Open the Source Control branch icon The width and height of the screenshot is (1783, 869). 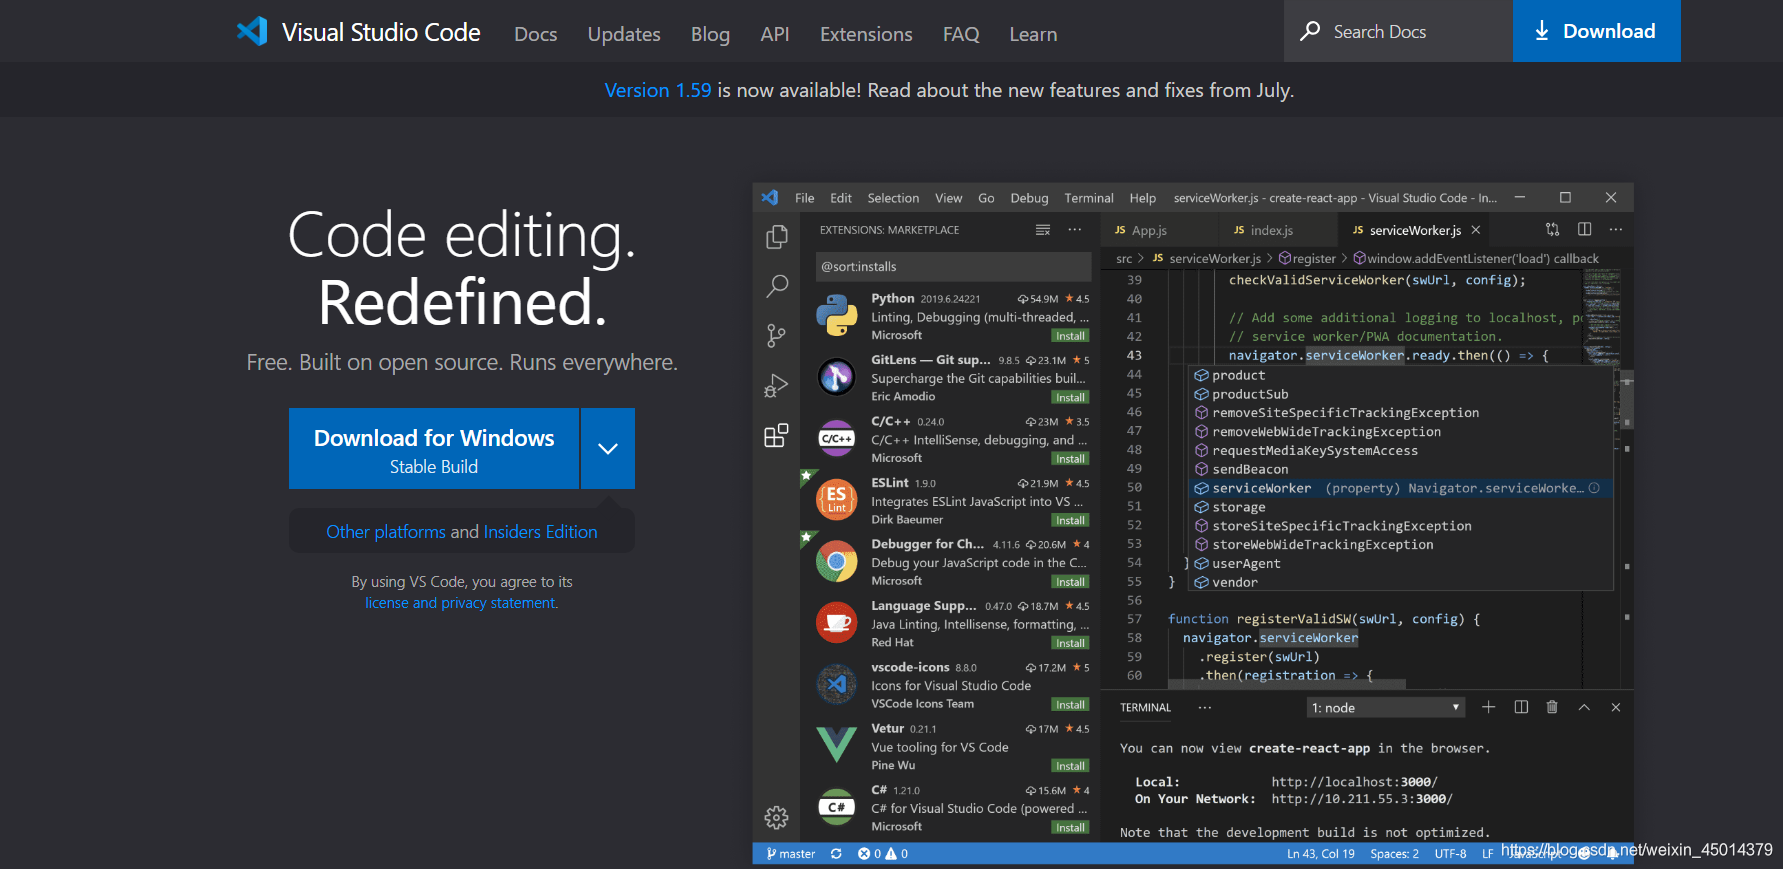pos(776,335)
